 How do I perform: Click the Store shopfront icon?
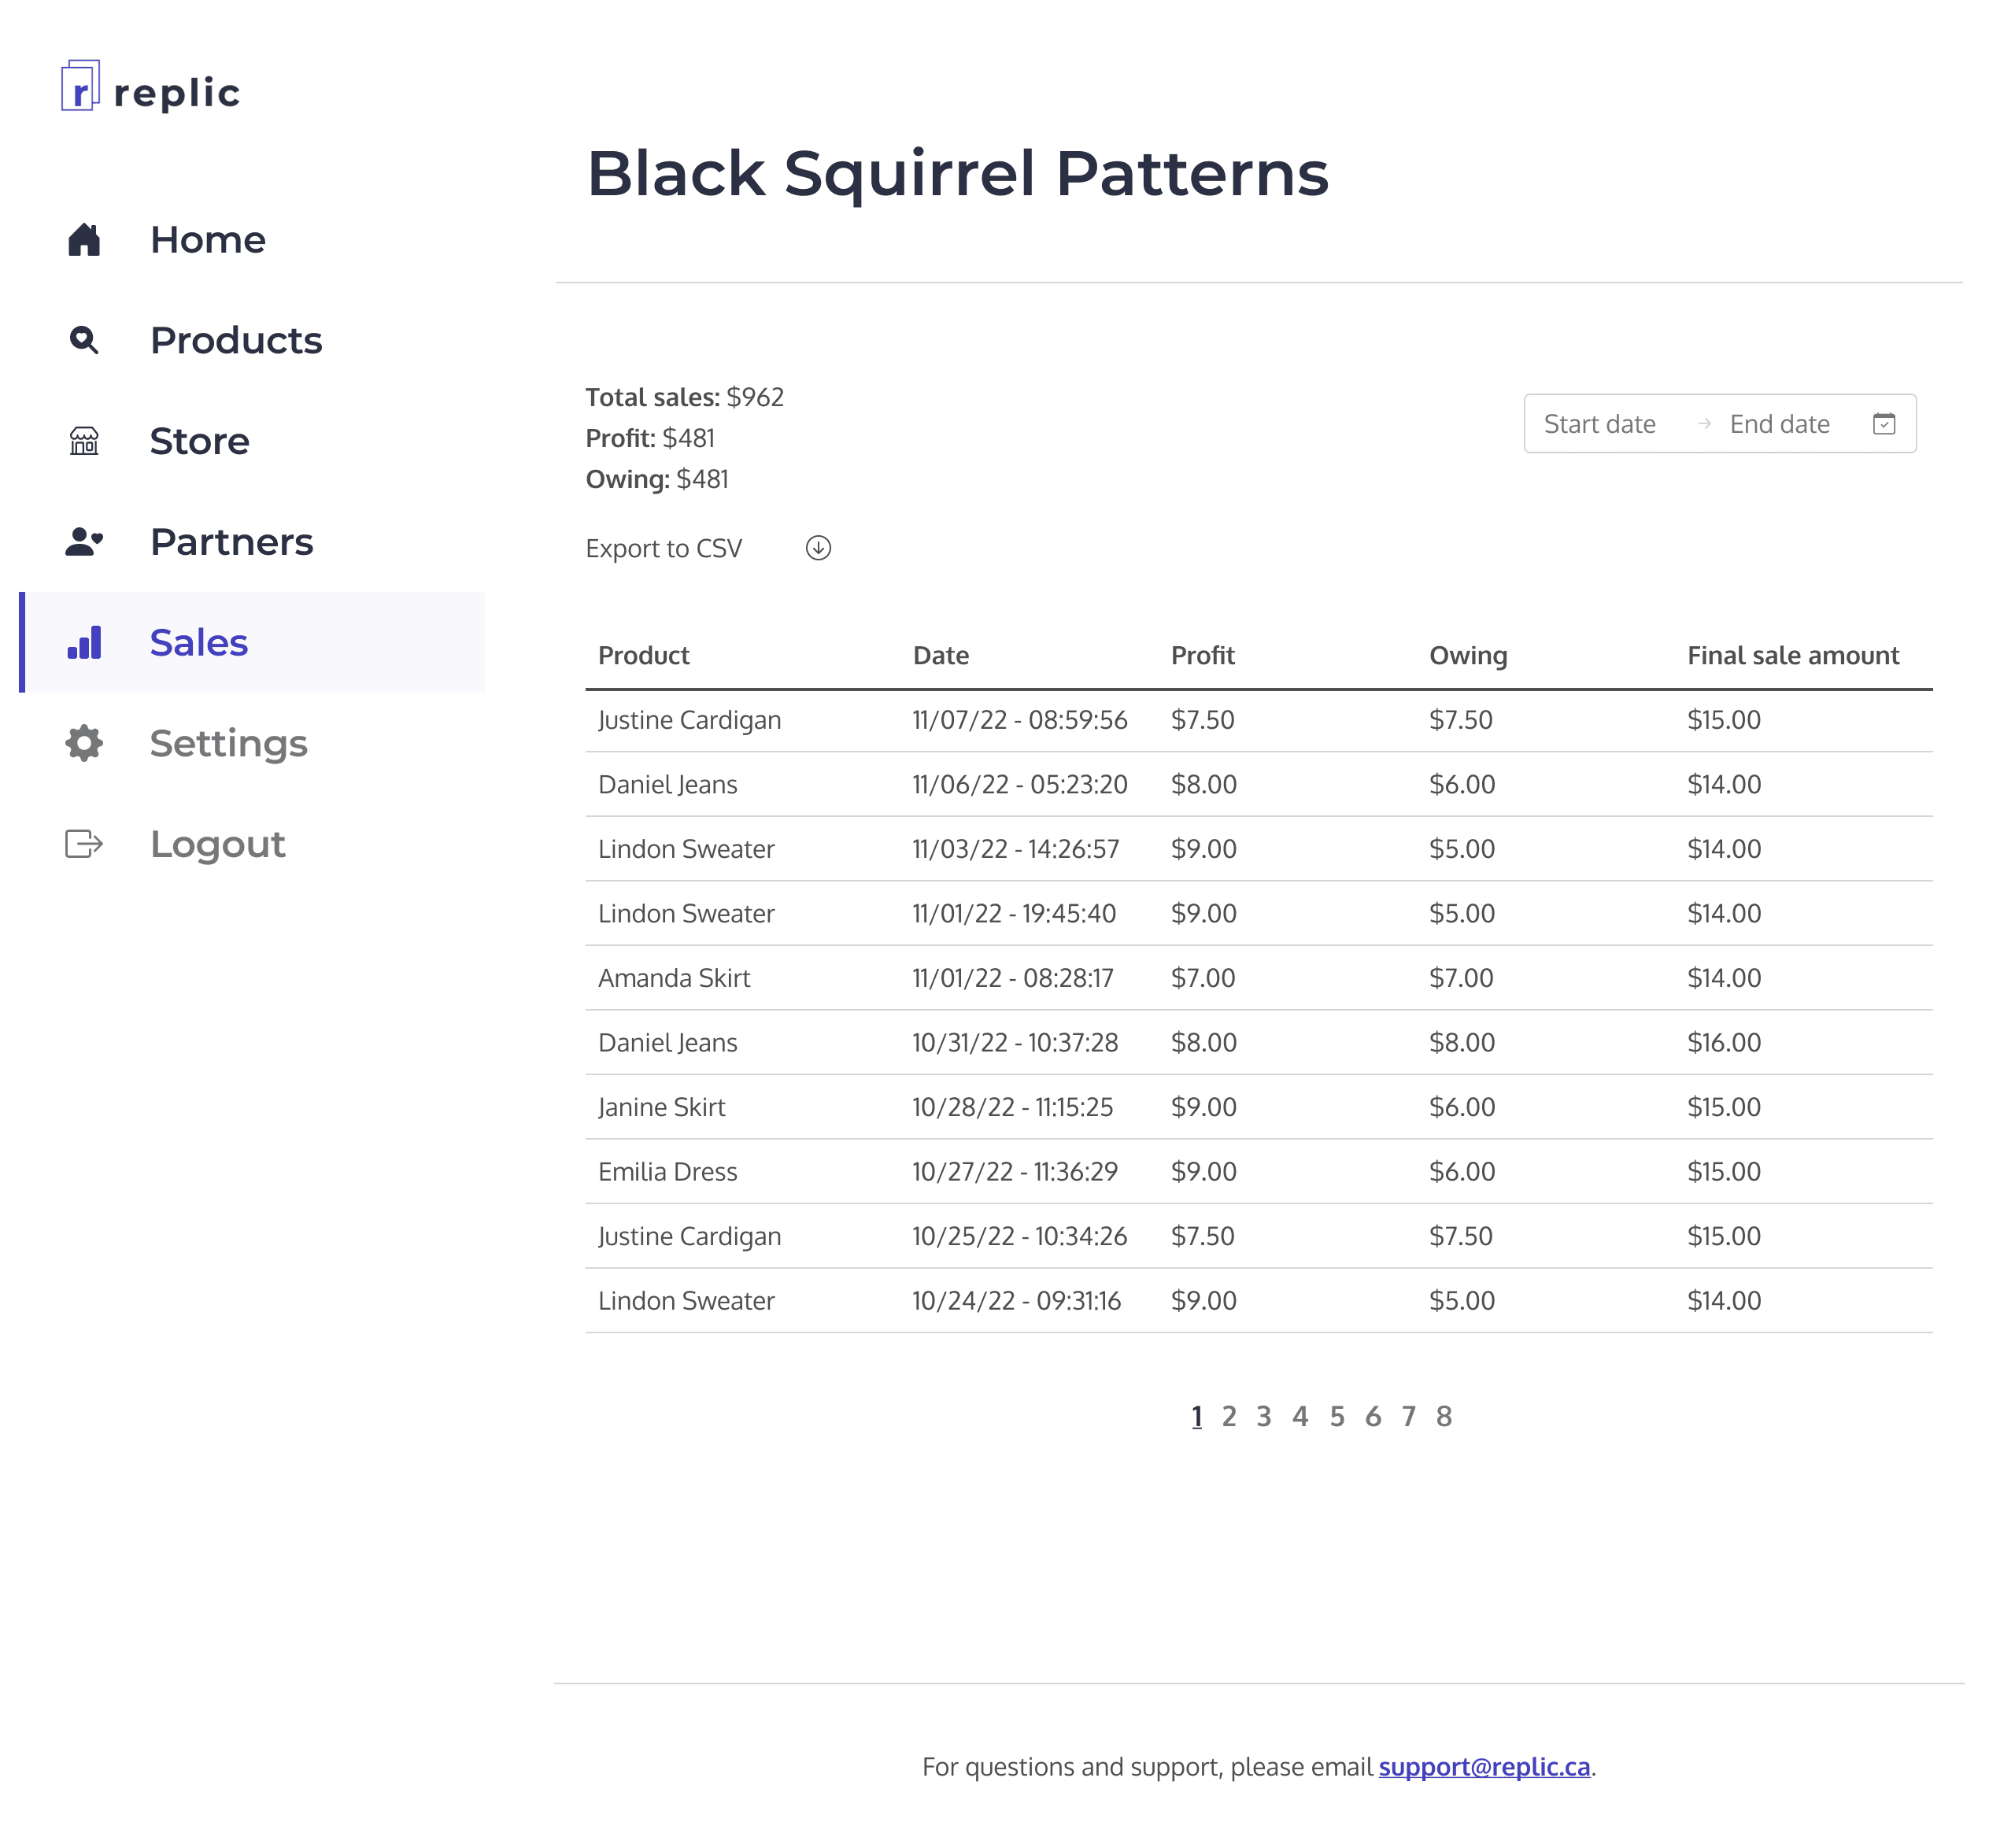[84, 441]
